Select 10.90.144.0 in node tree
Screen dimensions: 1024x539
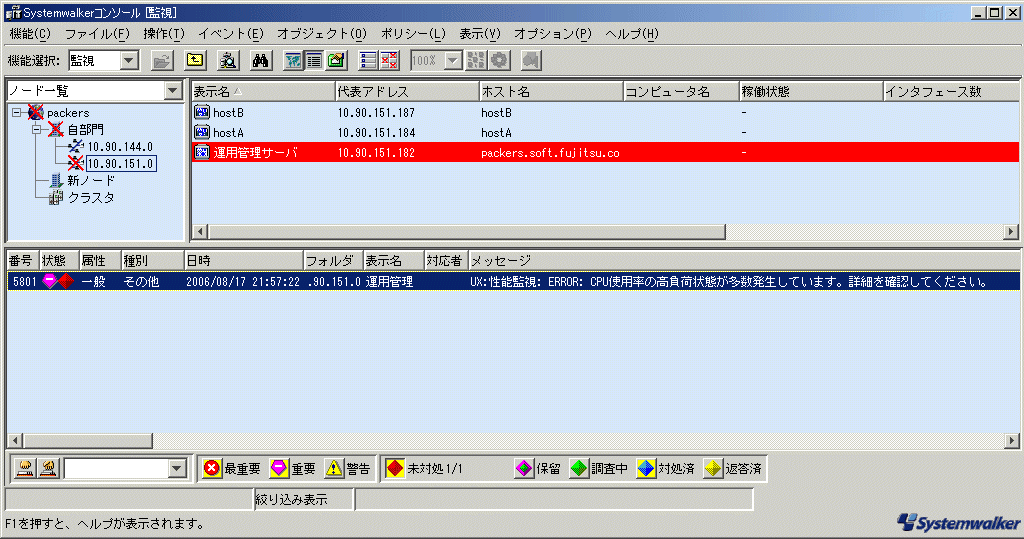tap(120, 146)
